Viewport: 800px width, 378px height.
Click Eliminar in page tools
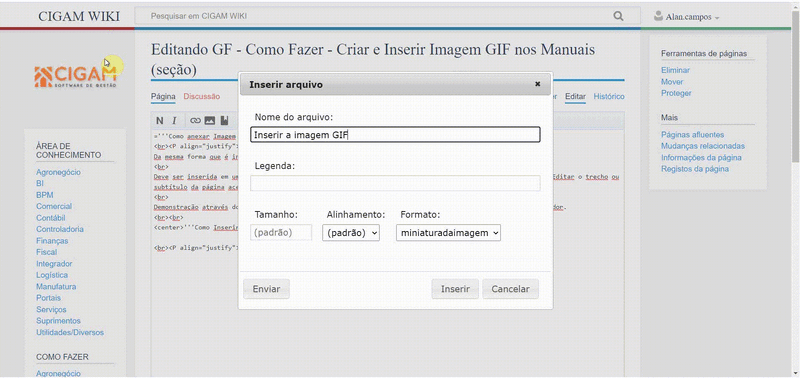coord(675,70)
